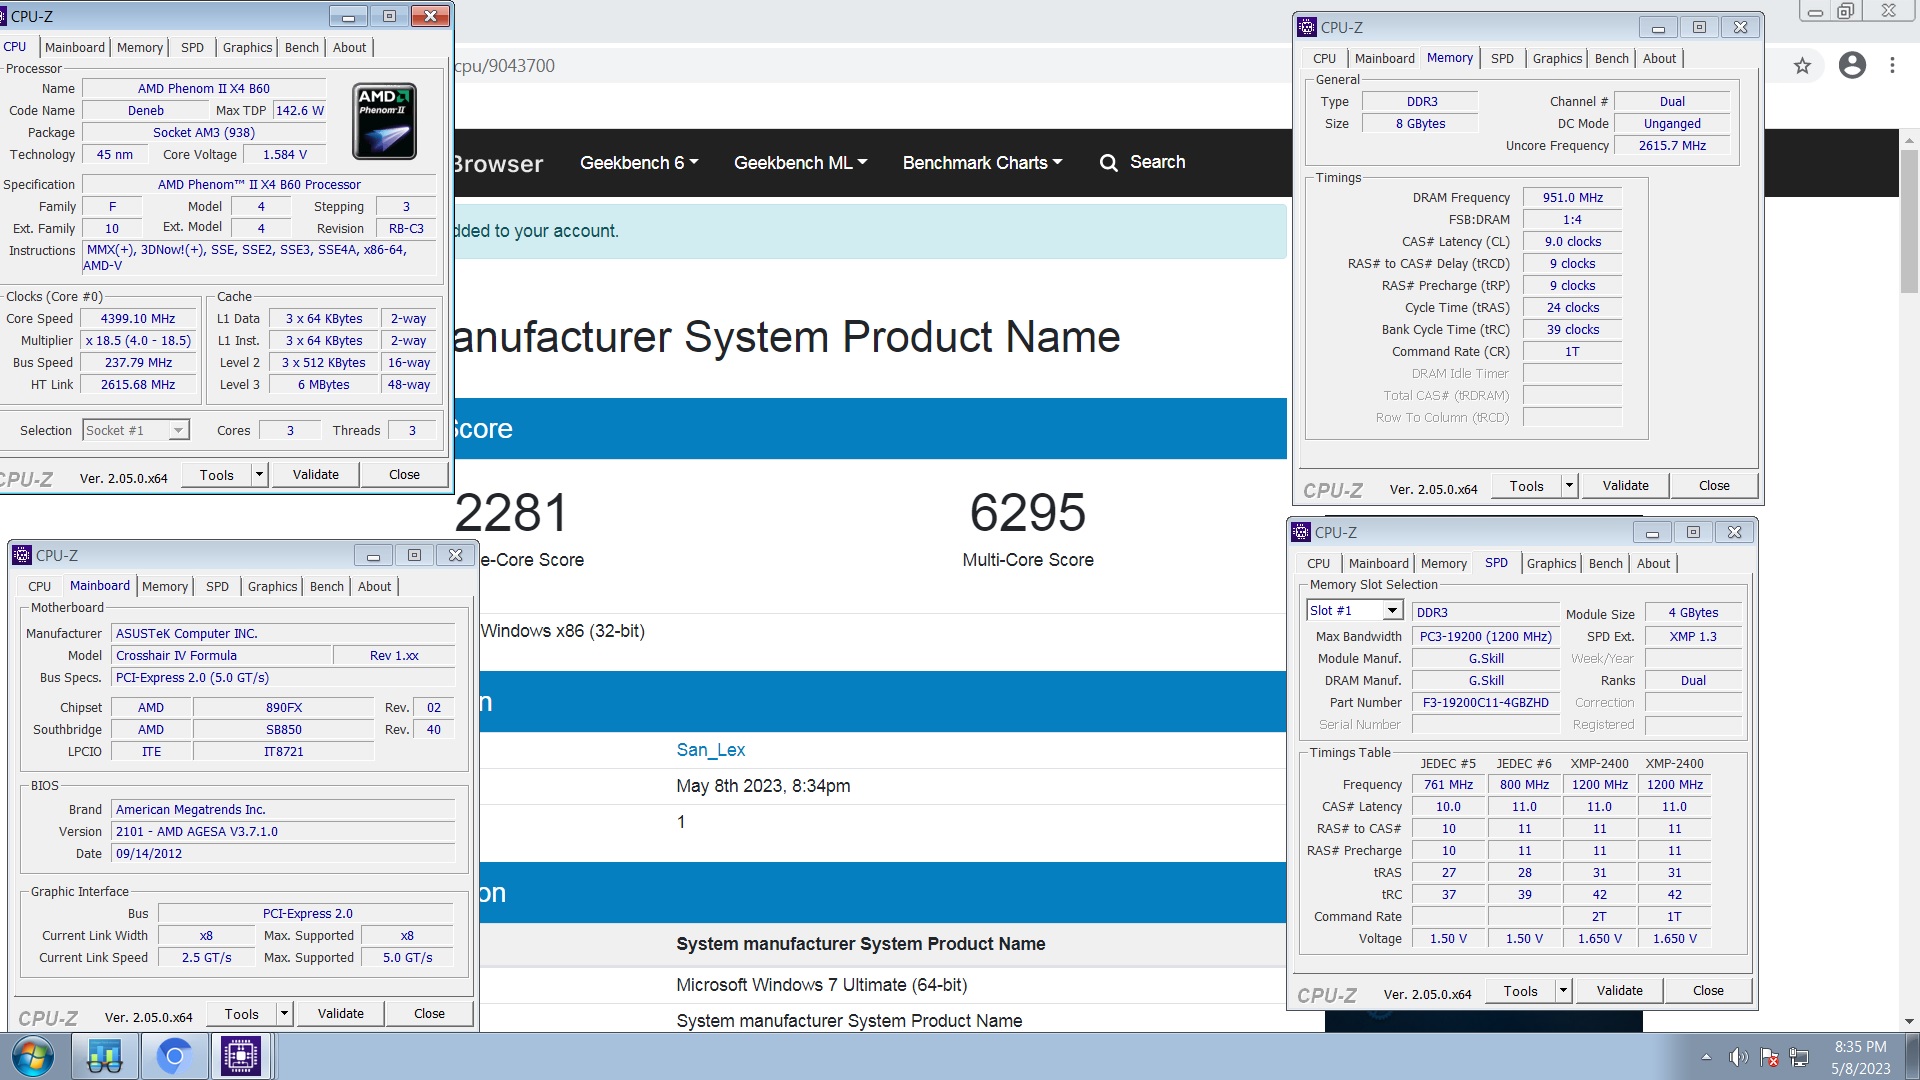This screenshot has height=1080, width=1920.
Task: Expand the Benchmark Charts menu
Action: 982,163
